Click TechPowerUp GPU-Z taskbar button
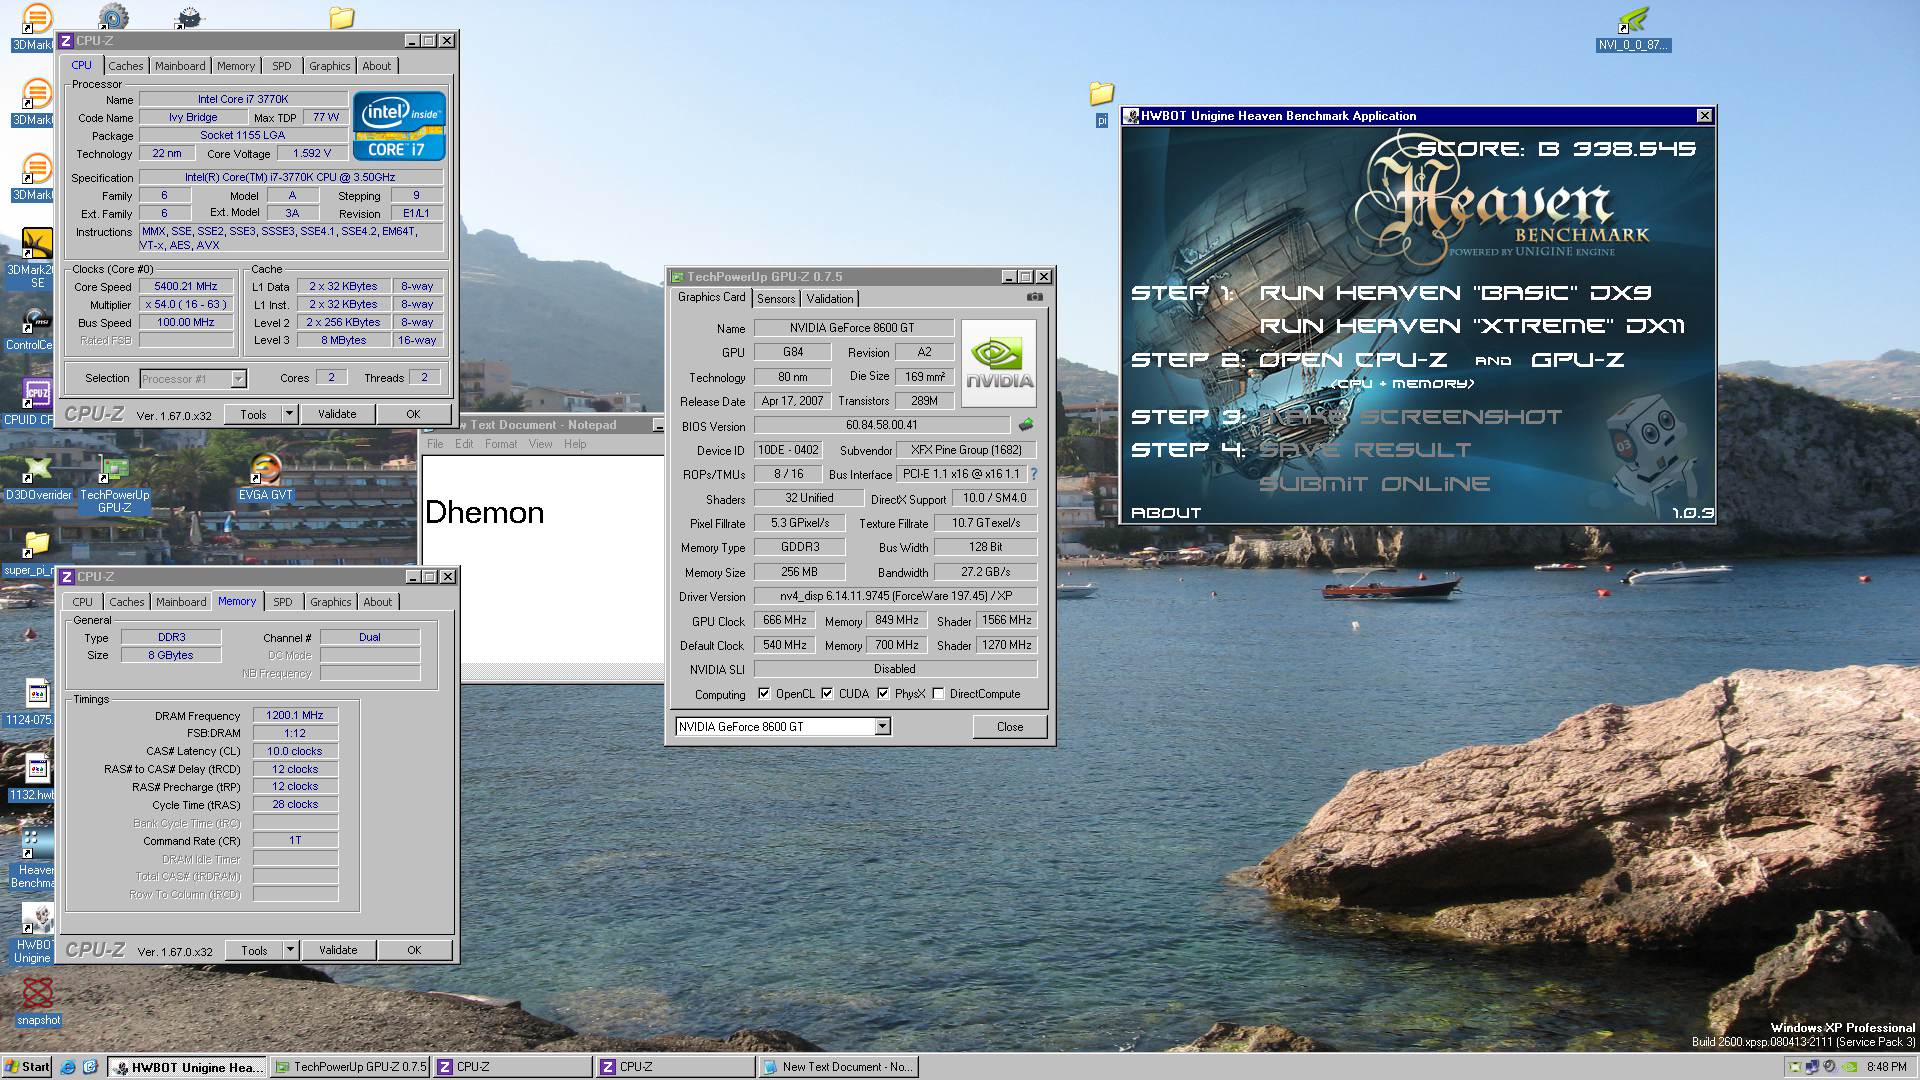This screenshot has width=1920, height=1080. tap(351, 1067)
